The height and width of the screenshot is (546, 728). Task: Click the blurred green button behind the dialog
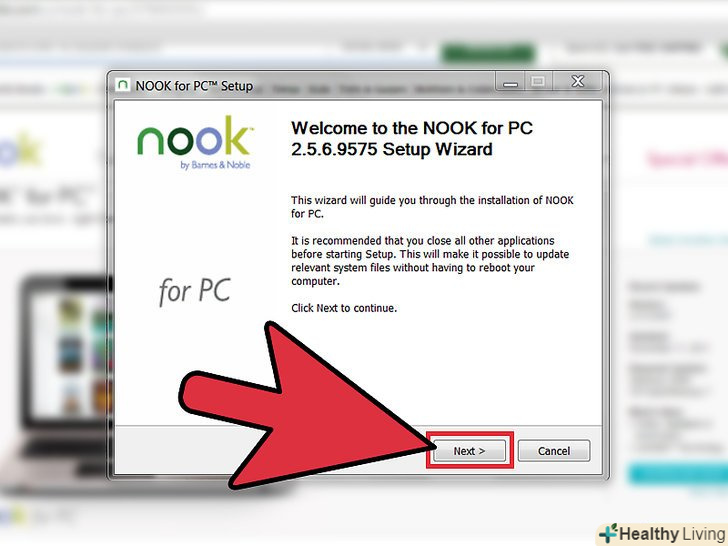(488, 53)
